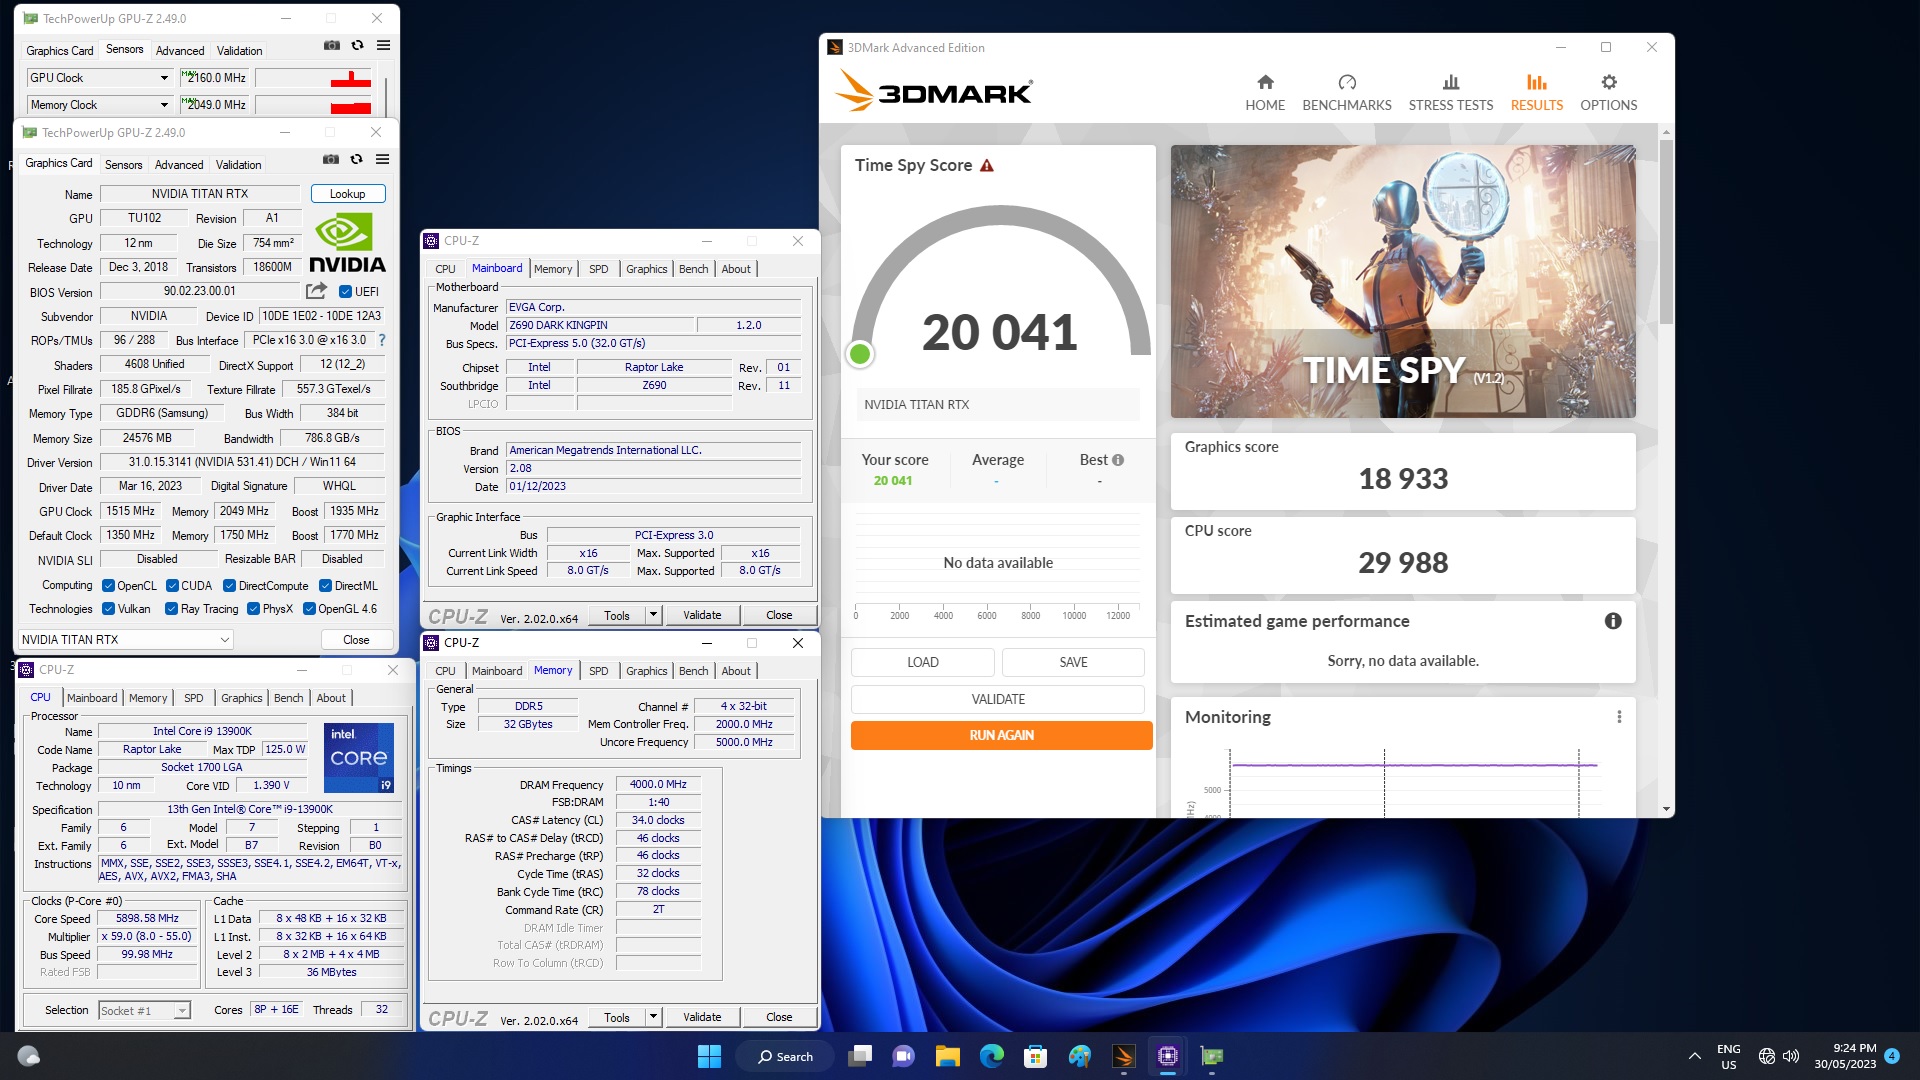The image size is (1920, 1080).
Task: Click the GPU-Z screenshot camera icon
Action: click(331, 159)
